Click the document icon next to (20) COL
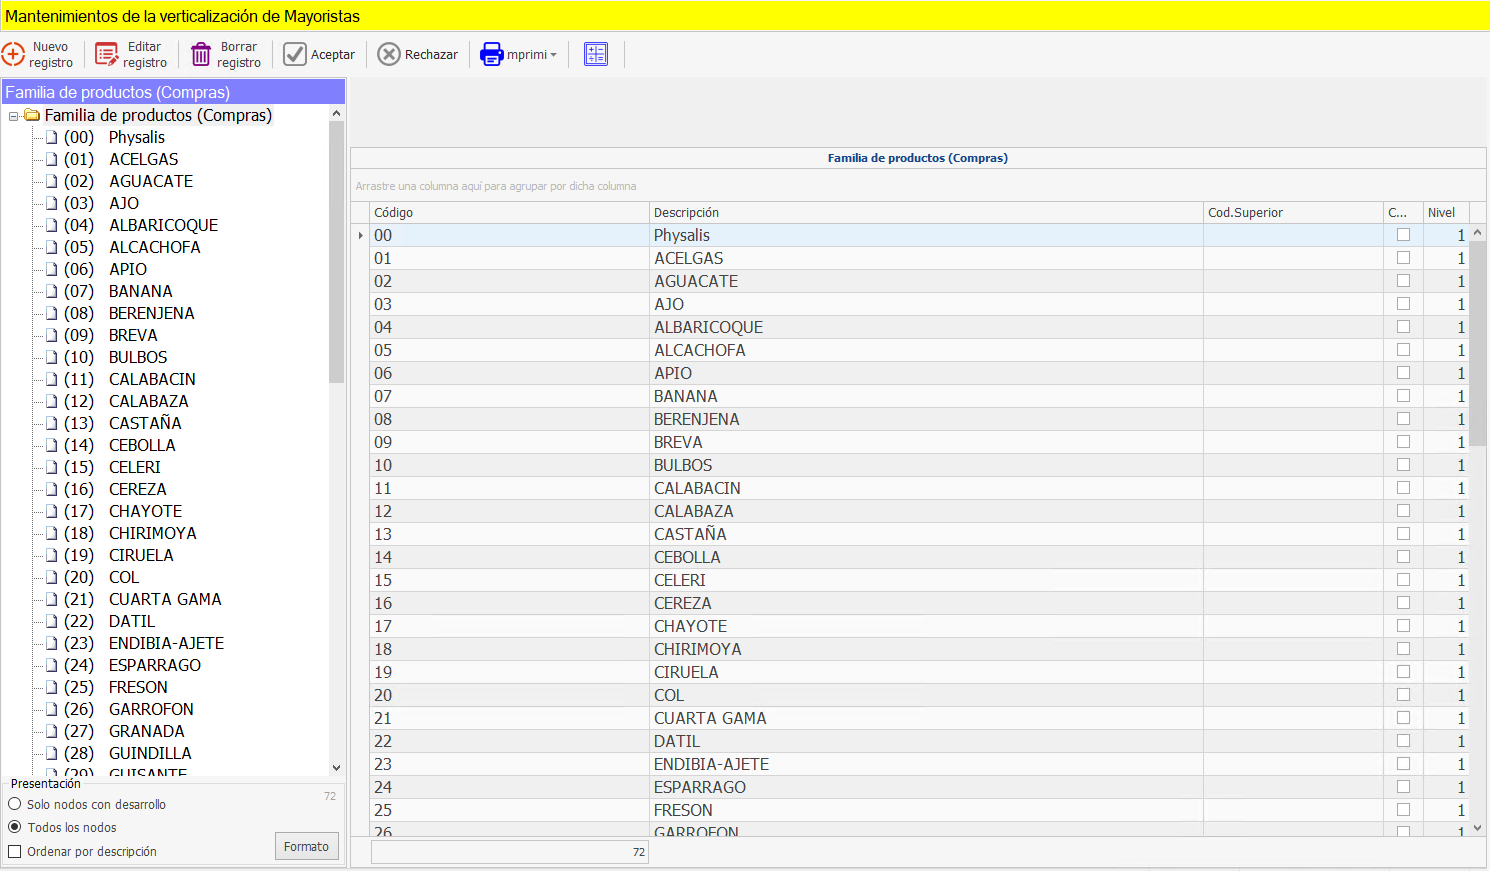This screenshot has height=871, width=1490. pyautogui.click(x=52, y=577)
